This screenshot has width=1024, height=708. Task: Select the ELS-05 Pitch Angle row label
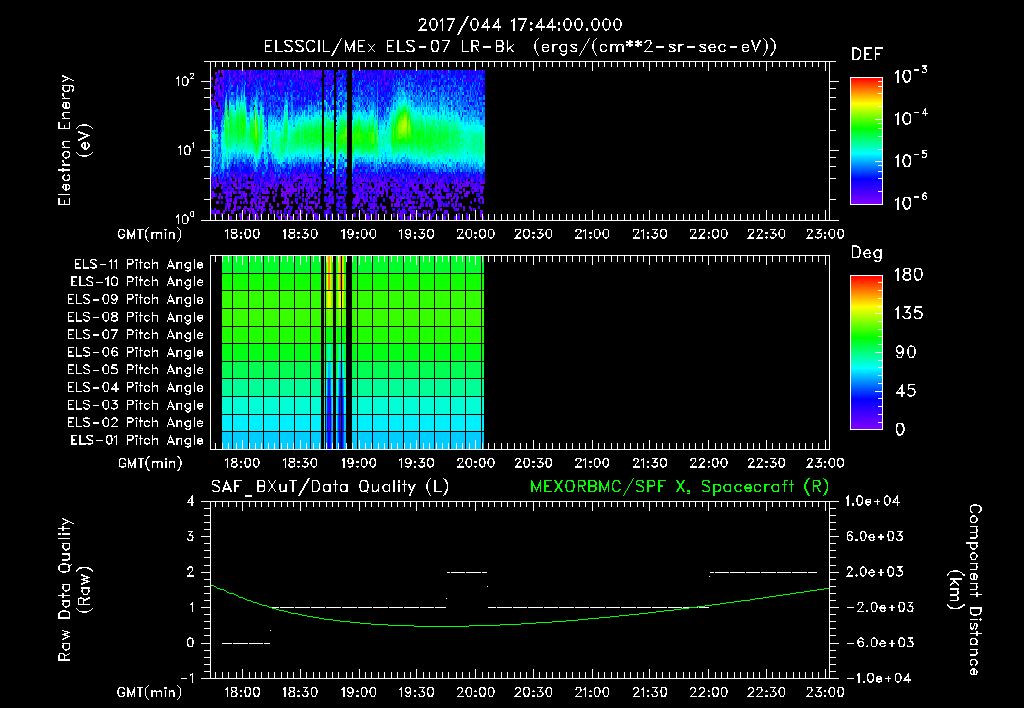pyautogui.click(x=135, y=370)
